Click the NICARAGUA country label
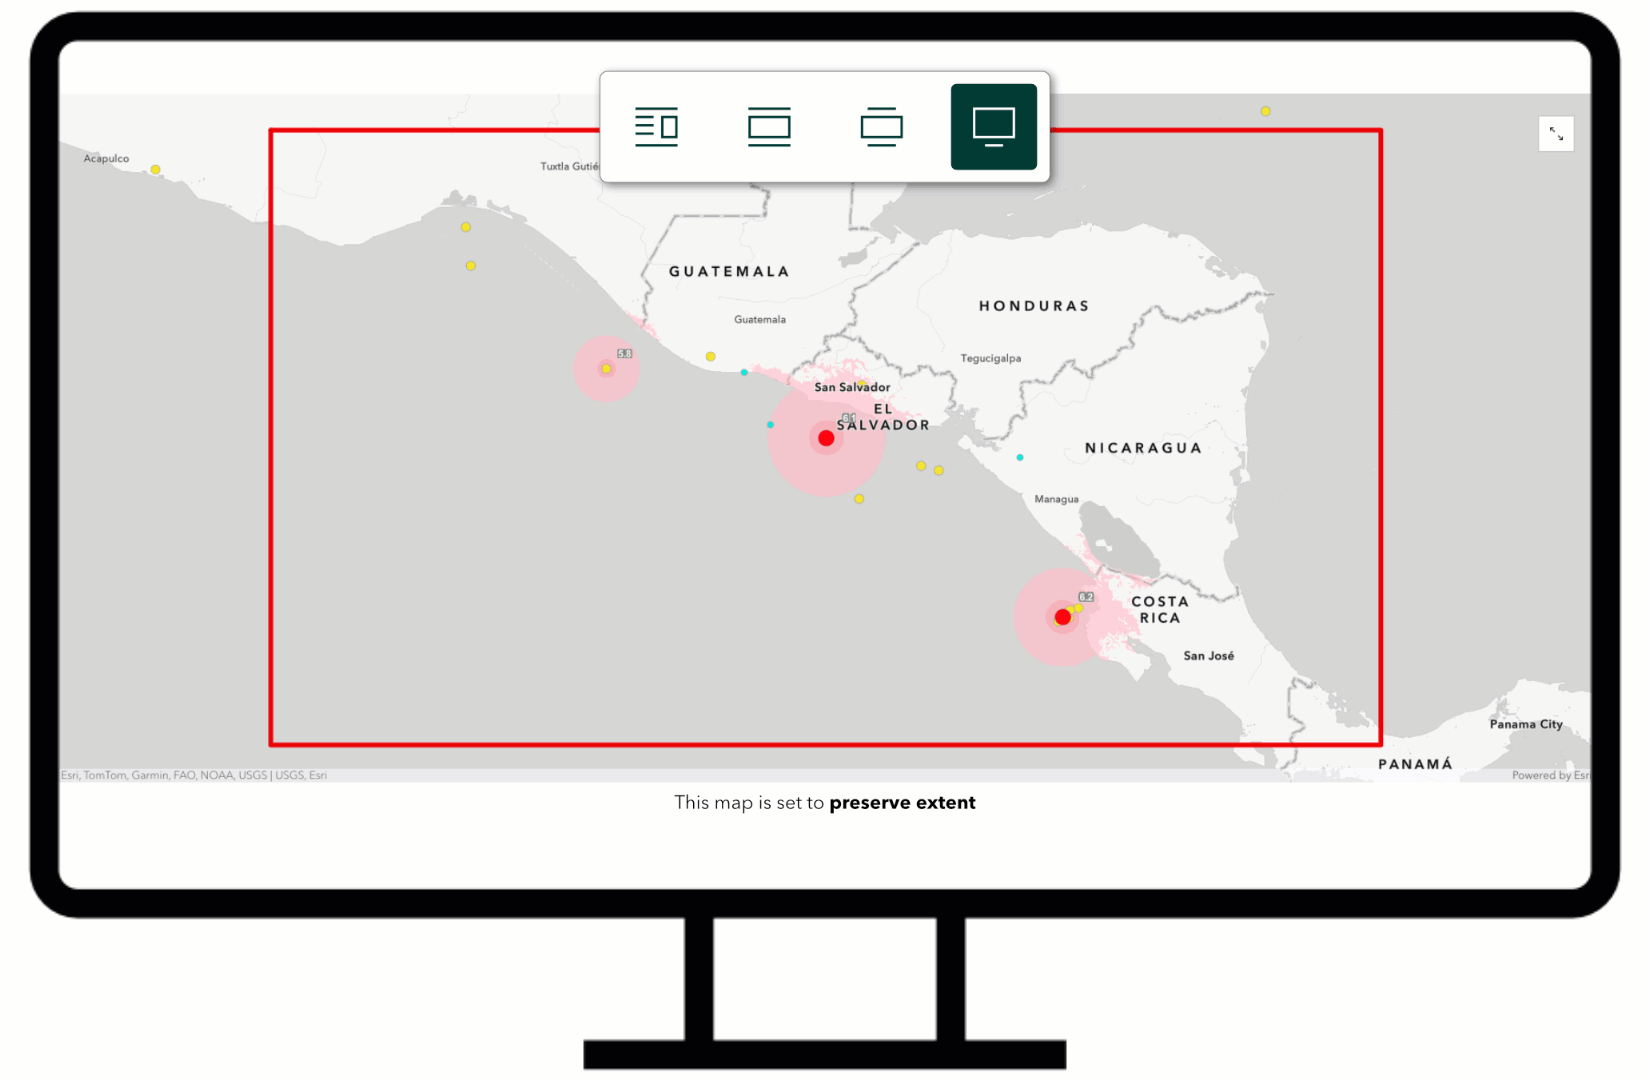The height and width of the screenshot is (1080, 1650). (1144, 448)
